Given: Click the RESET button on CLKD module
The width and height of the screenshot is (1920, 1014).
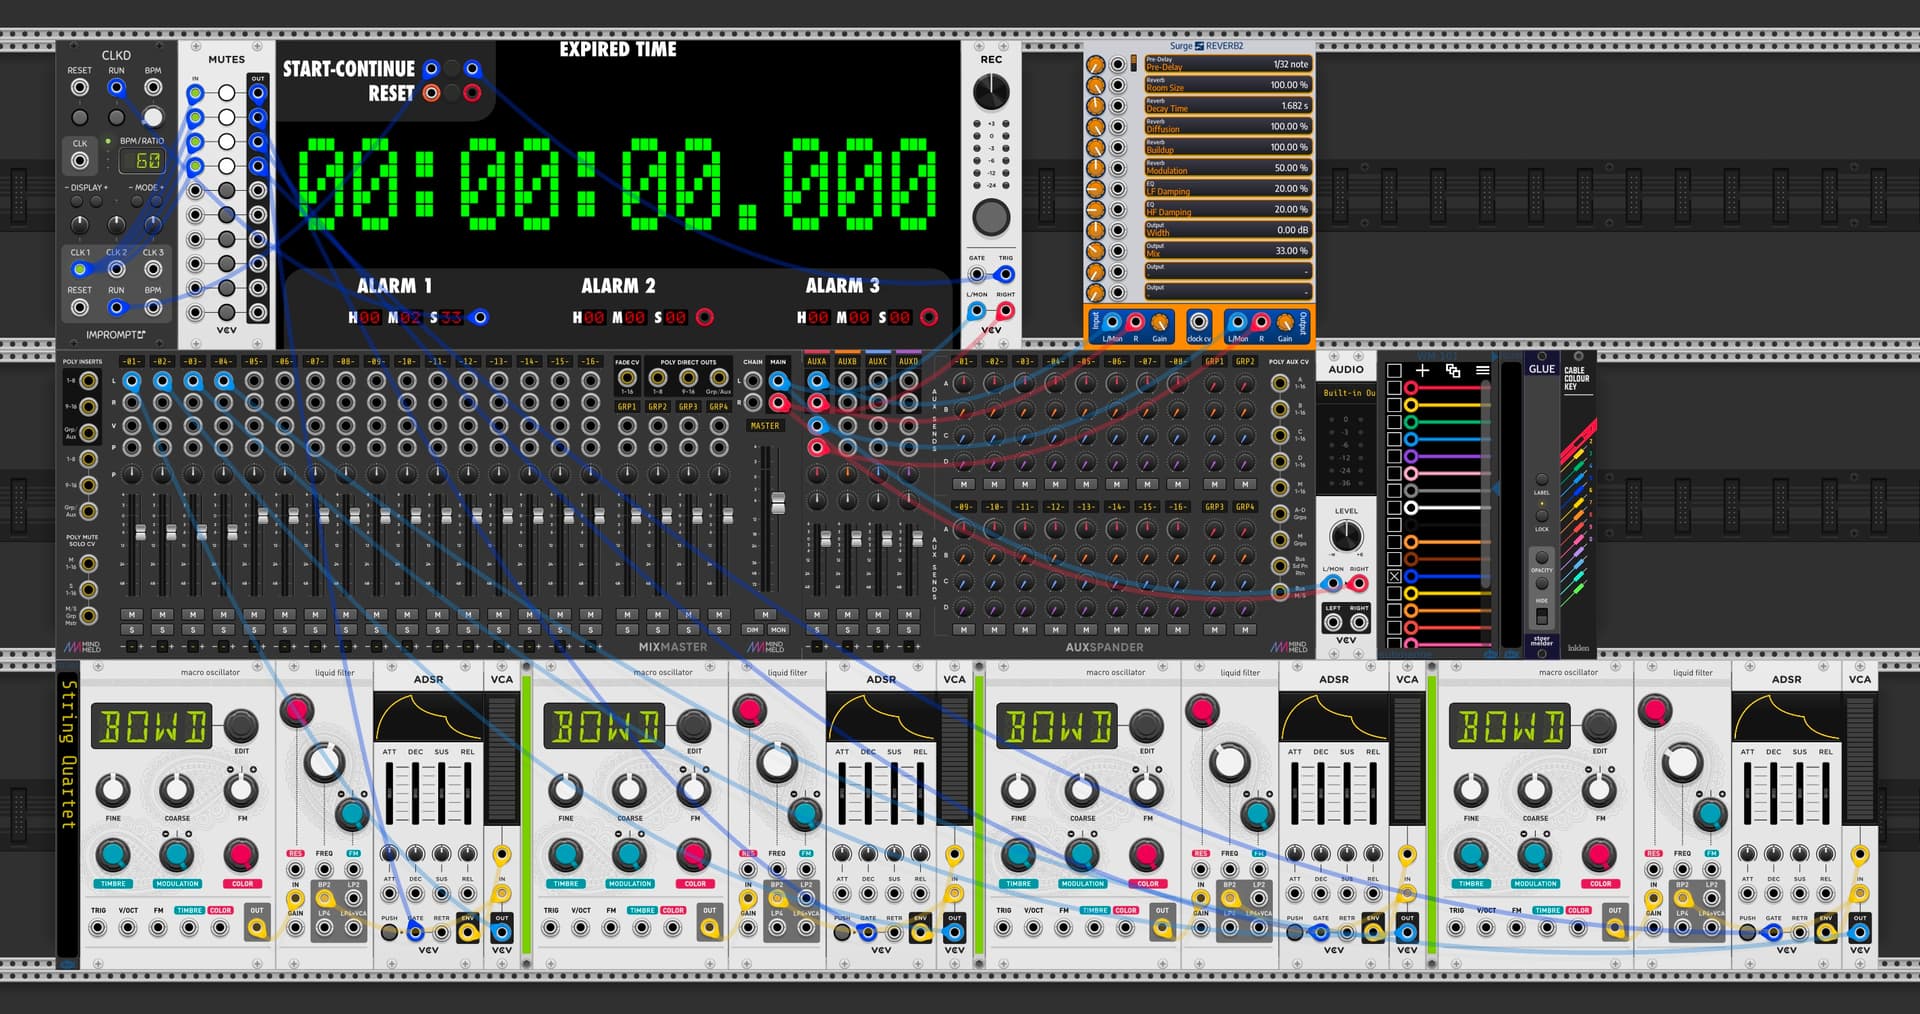Looking at the screenshot, I should (x=80, y=117).
